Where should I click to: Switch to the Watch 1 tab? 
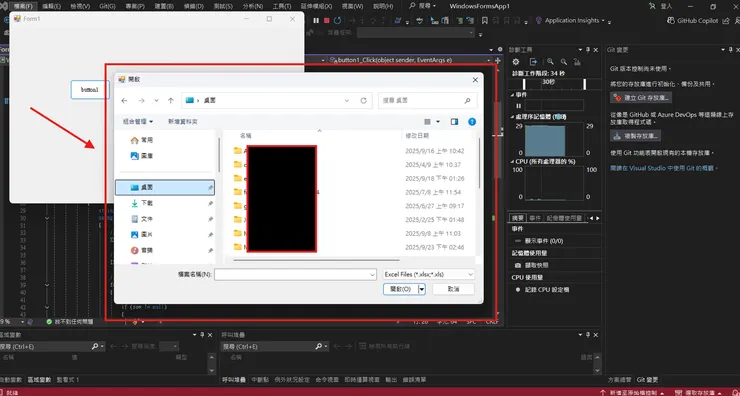67,379
